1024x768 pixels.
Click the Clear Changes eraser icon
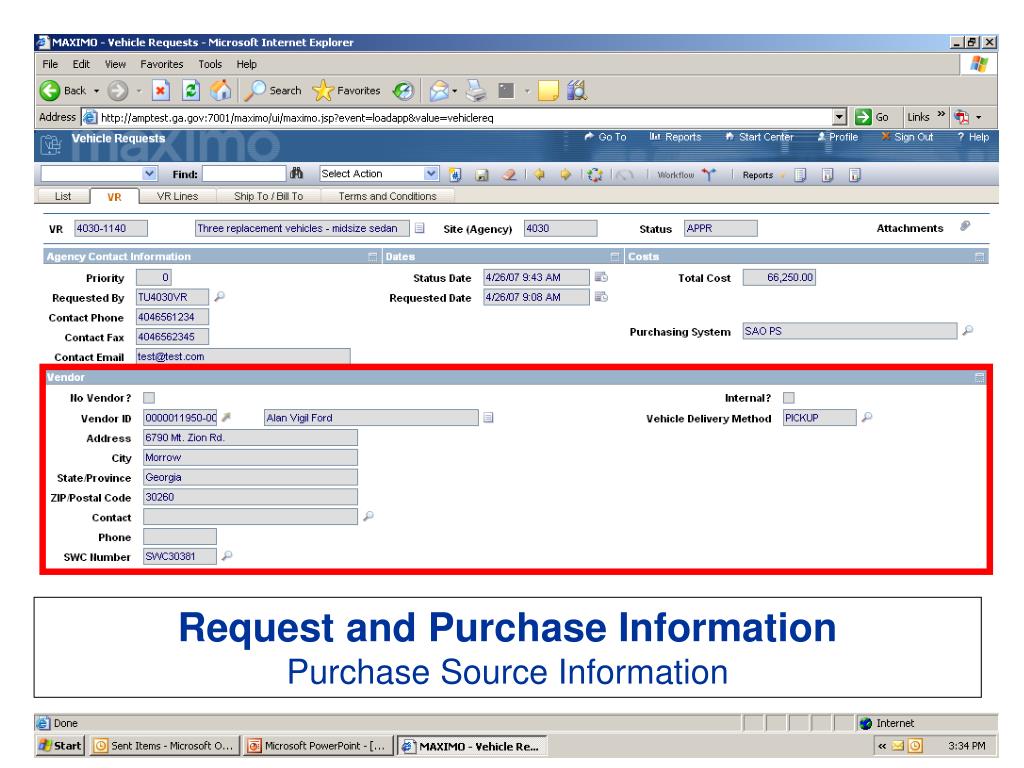click(x=509, y=174)
